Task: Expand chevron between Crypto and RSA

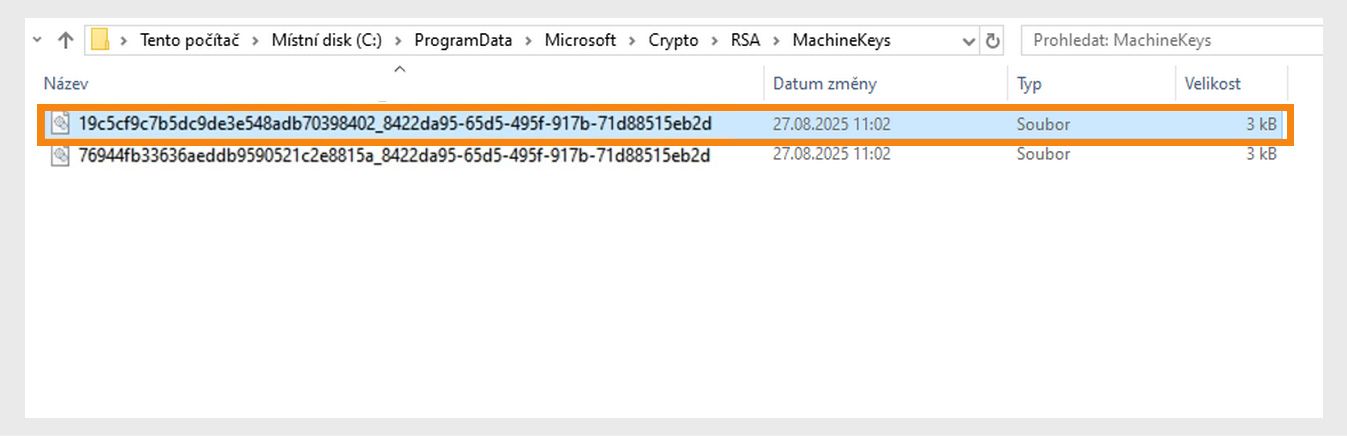Action: [715, 41]
